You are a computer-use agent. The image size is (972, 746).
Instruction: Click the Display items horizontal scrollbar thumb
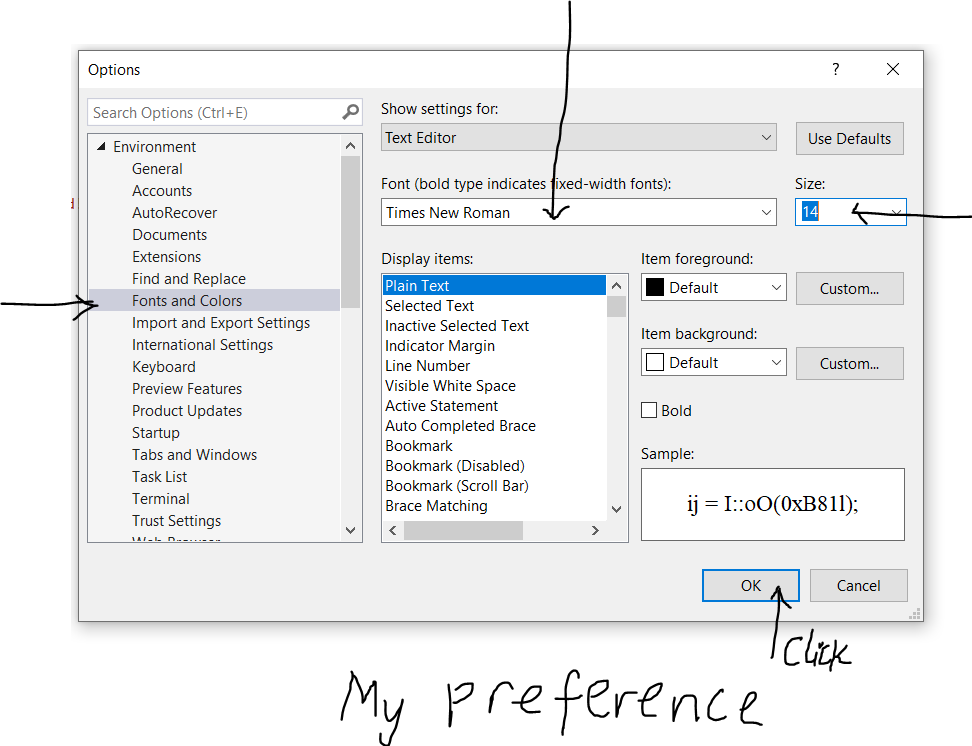pos(464,531)
